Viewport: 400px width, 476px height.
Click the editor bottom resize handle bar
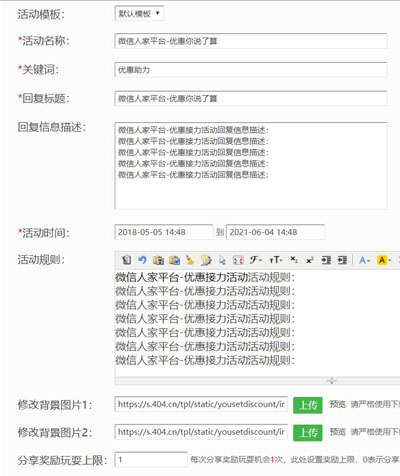pos(257,381)
